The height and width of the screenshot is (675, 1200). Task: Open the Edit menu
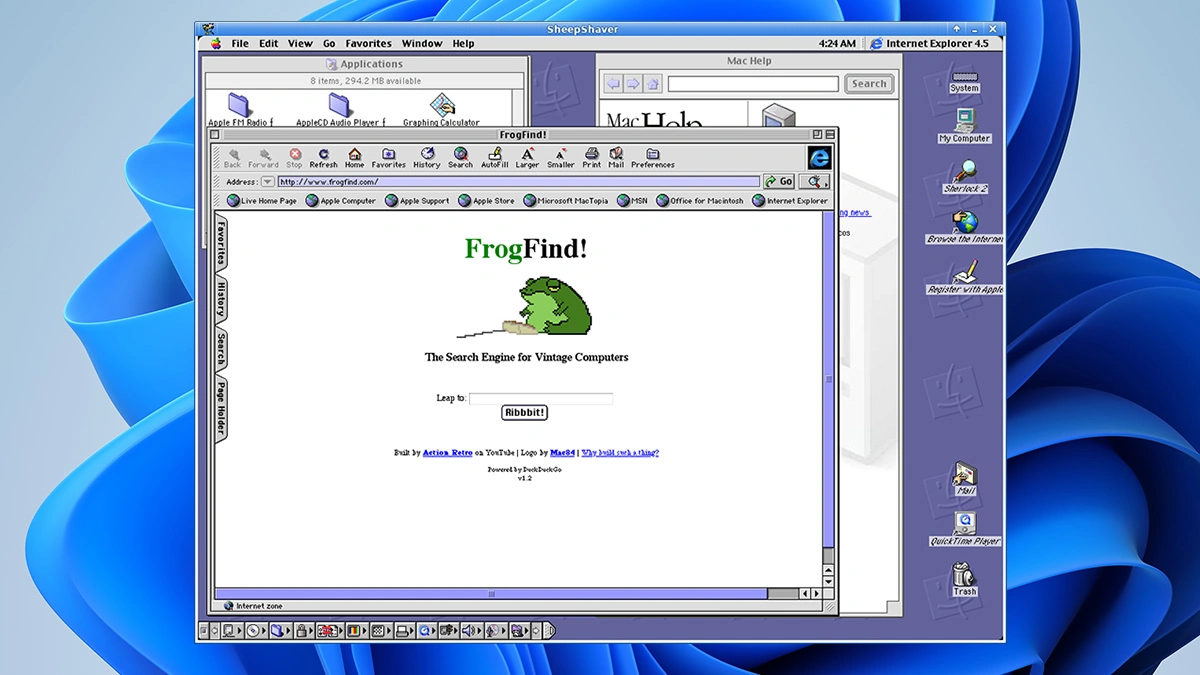(x=269, y=44)
